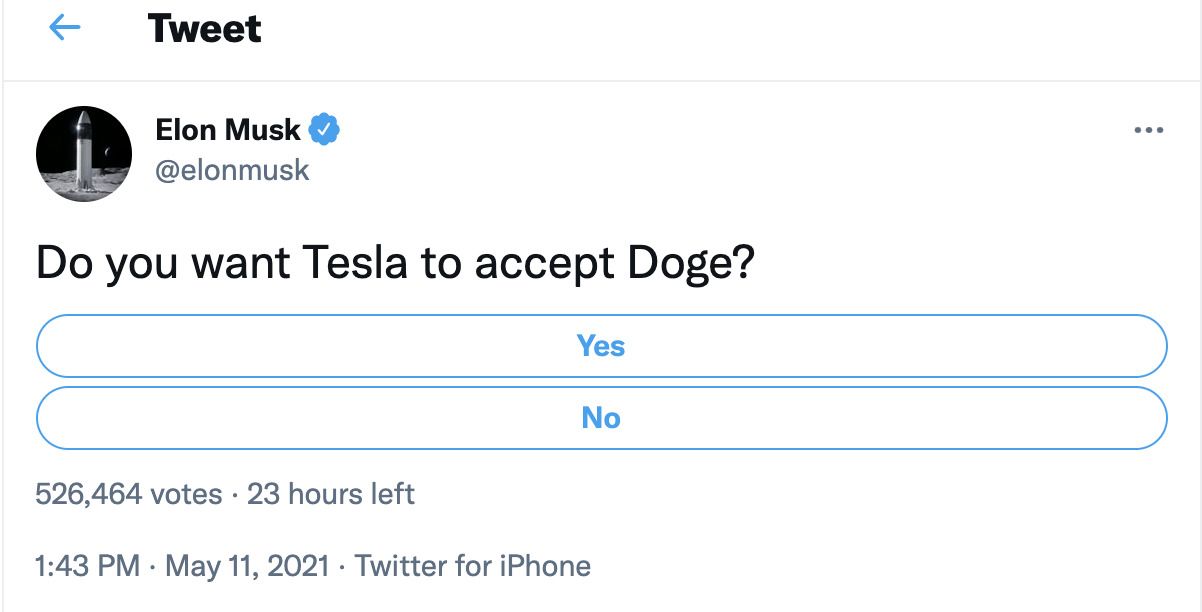Screen dimensions: 1202x612
Task: Click the blue verified badge
Action: point(324,129)
